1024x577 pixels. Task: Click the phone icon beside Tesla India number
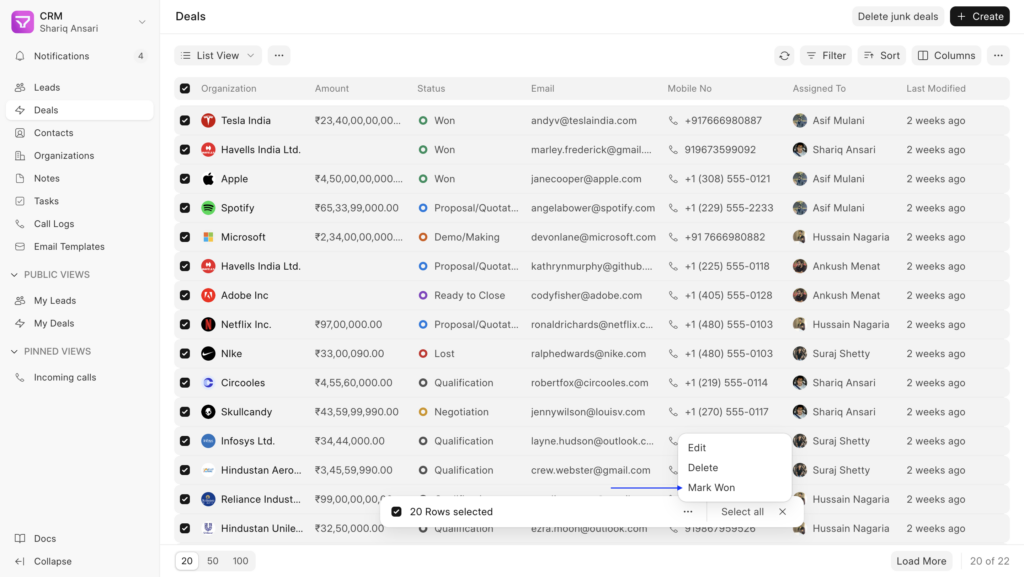click(x=674, y=121)
